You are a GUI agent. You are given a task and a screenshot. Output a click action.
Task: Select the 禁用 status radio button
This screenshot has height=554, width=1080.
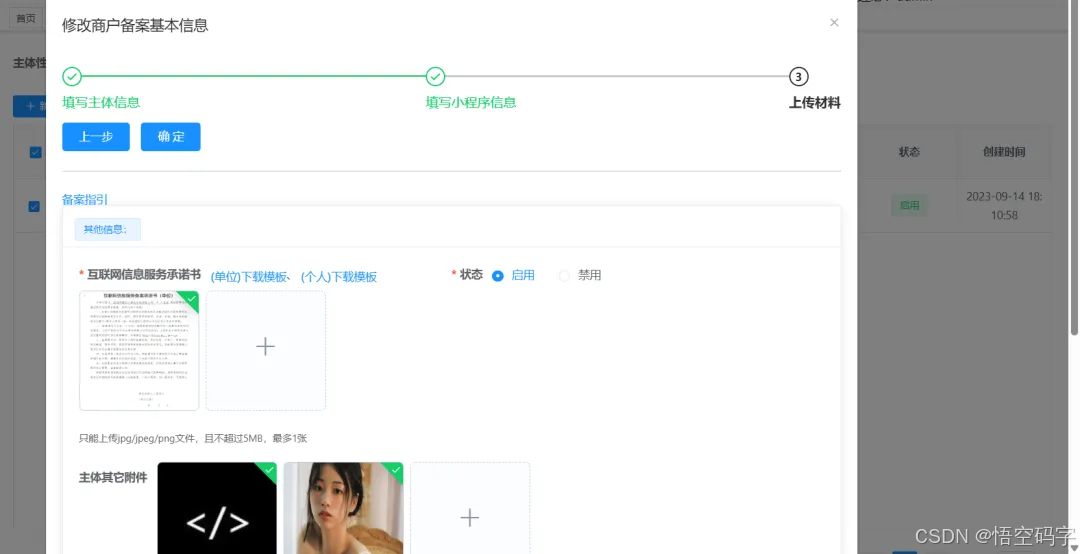pyautogui.click(x=564, y=276)
